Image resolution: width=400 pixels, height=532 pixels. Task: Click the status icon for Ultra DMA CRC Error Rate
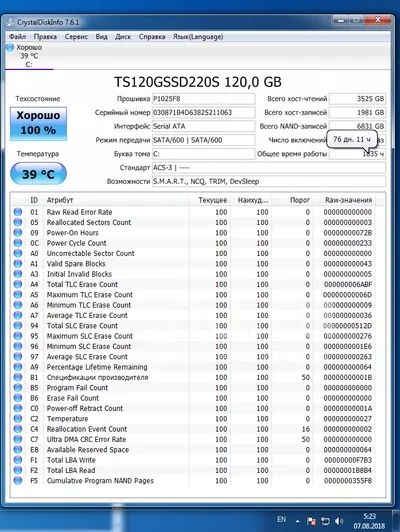click(x=18, y=439)
